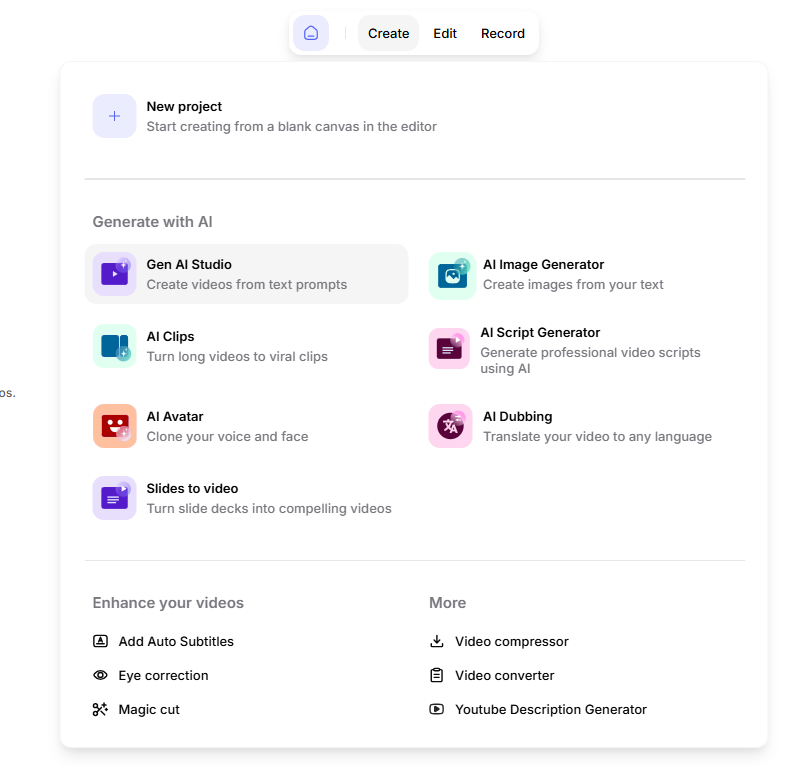This screenshot has height=767, width=796.
Task: Click the AI Dubbing icon
Action: click(451, 426)
